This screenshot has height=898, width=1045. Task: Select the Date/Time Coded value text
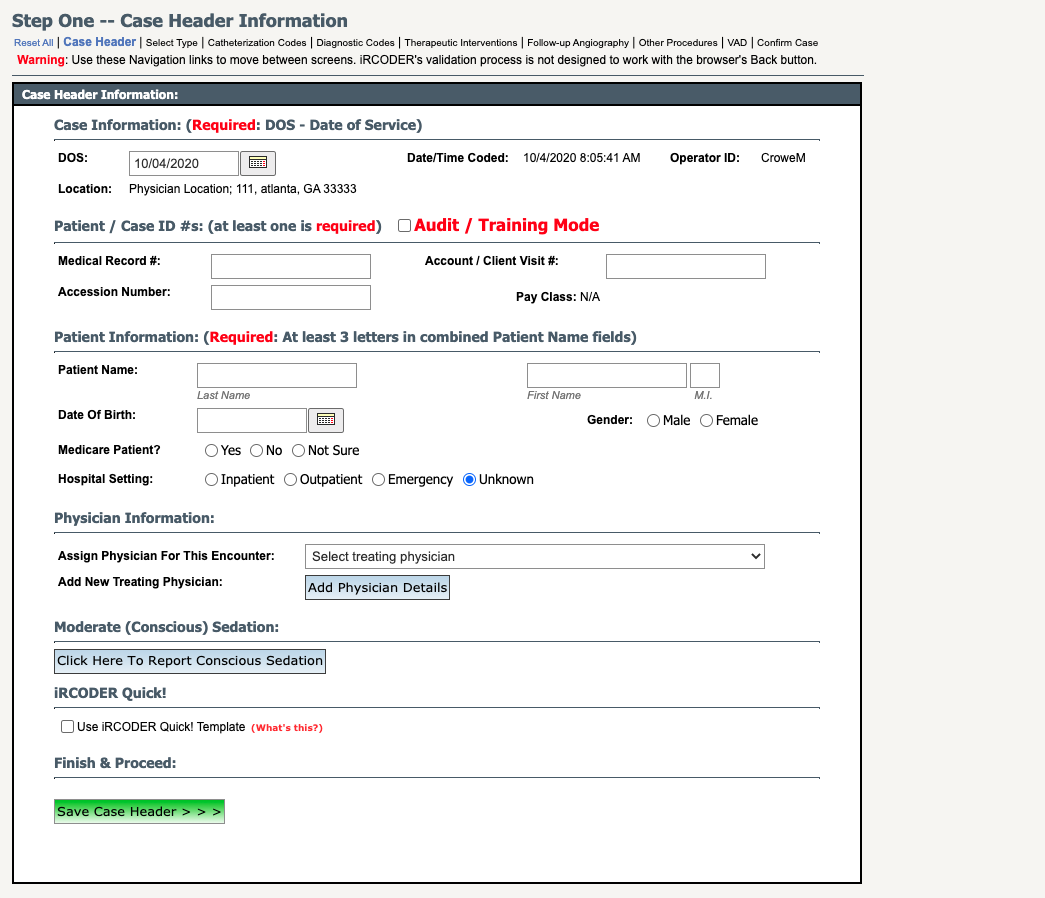(581, 158)
